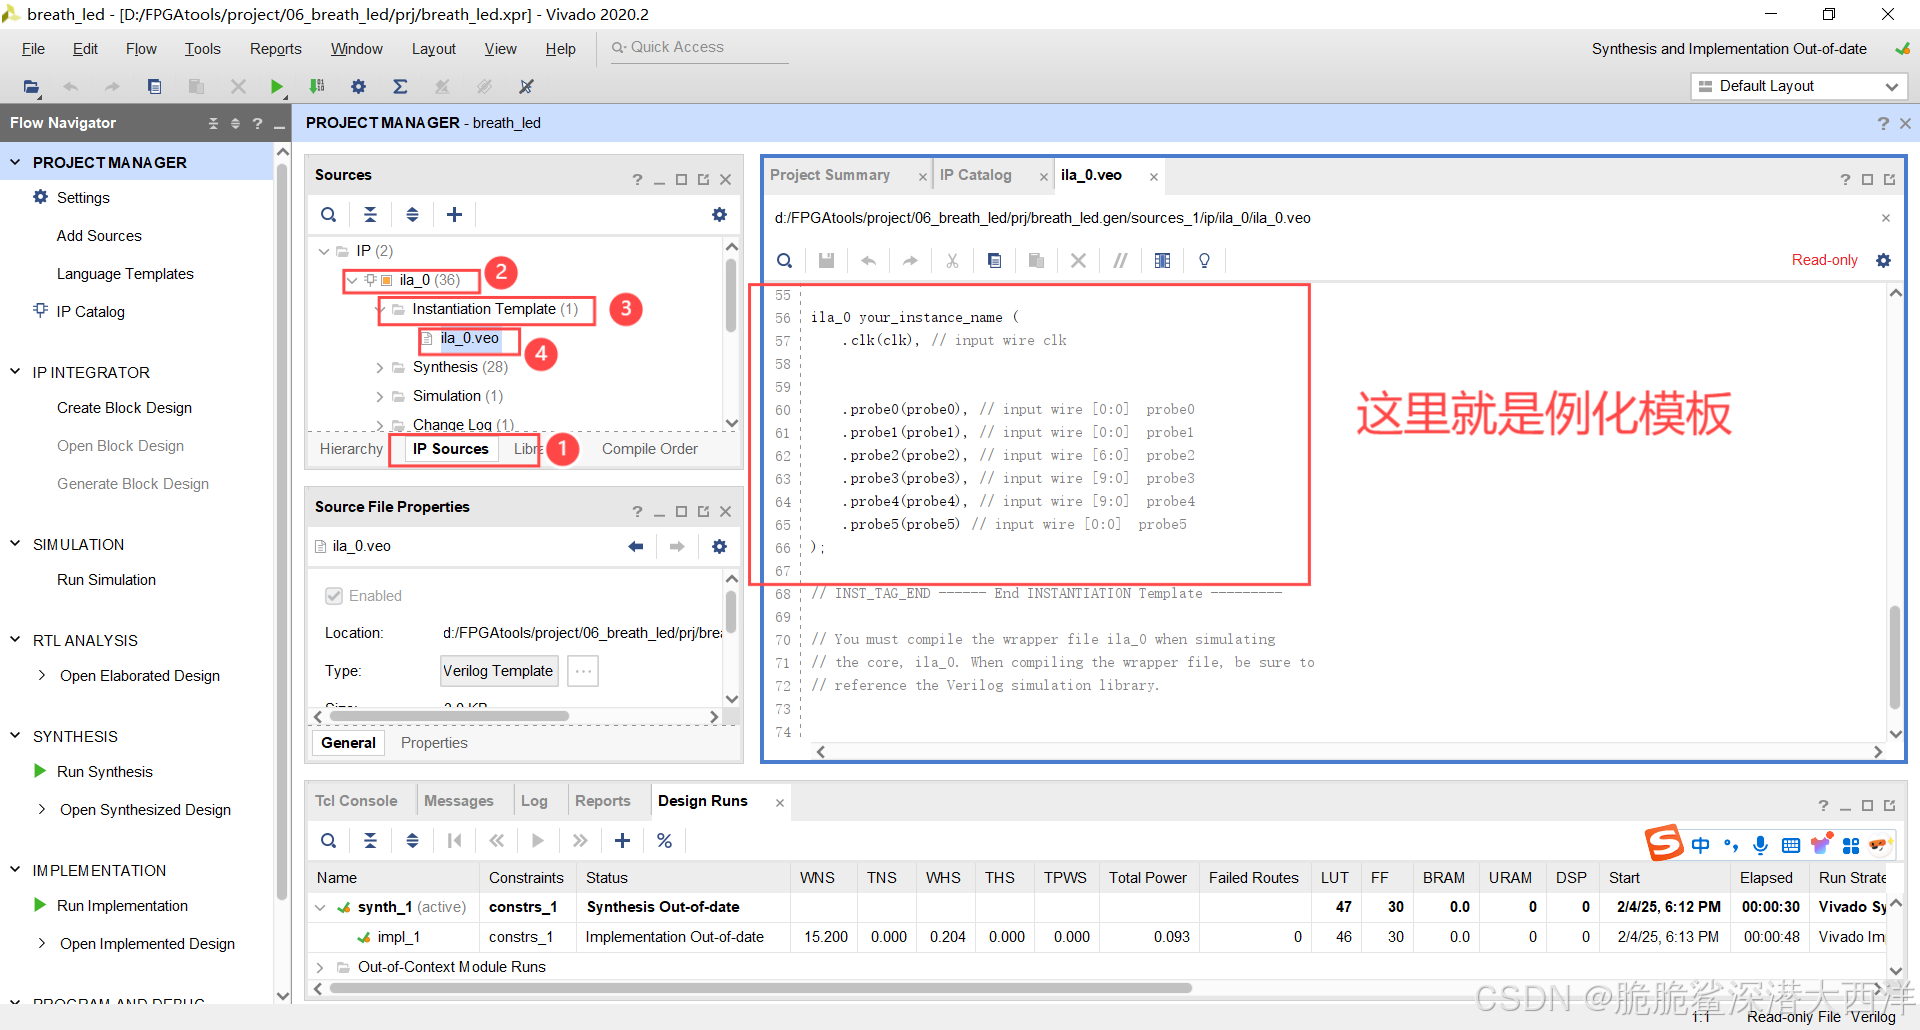Expand Open Elaborated Design
Screen dimensions: 1920x1030
41,676
